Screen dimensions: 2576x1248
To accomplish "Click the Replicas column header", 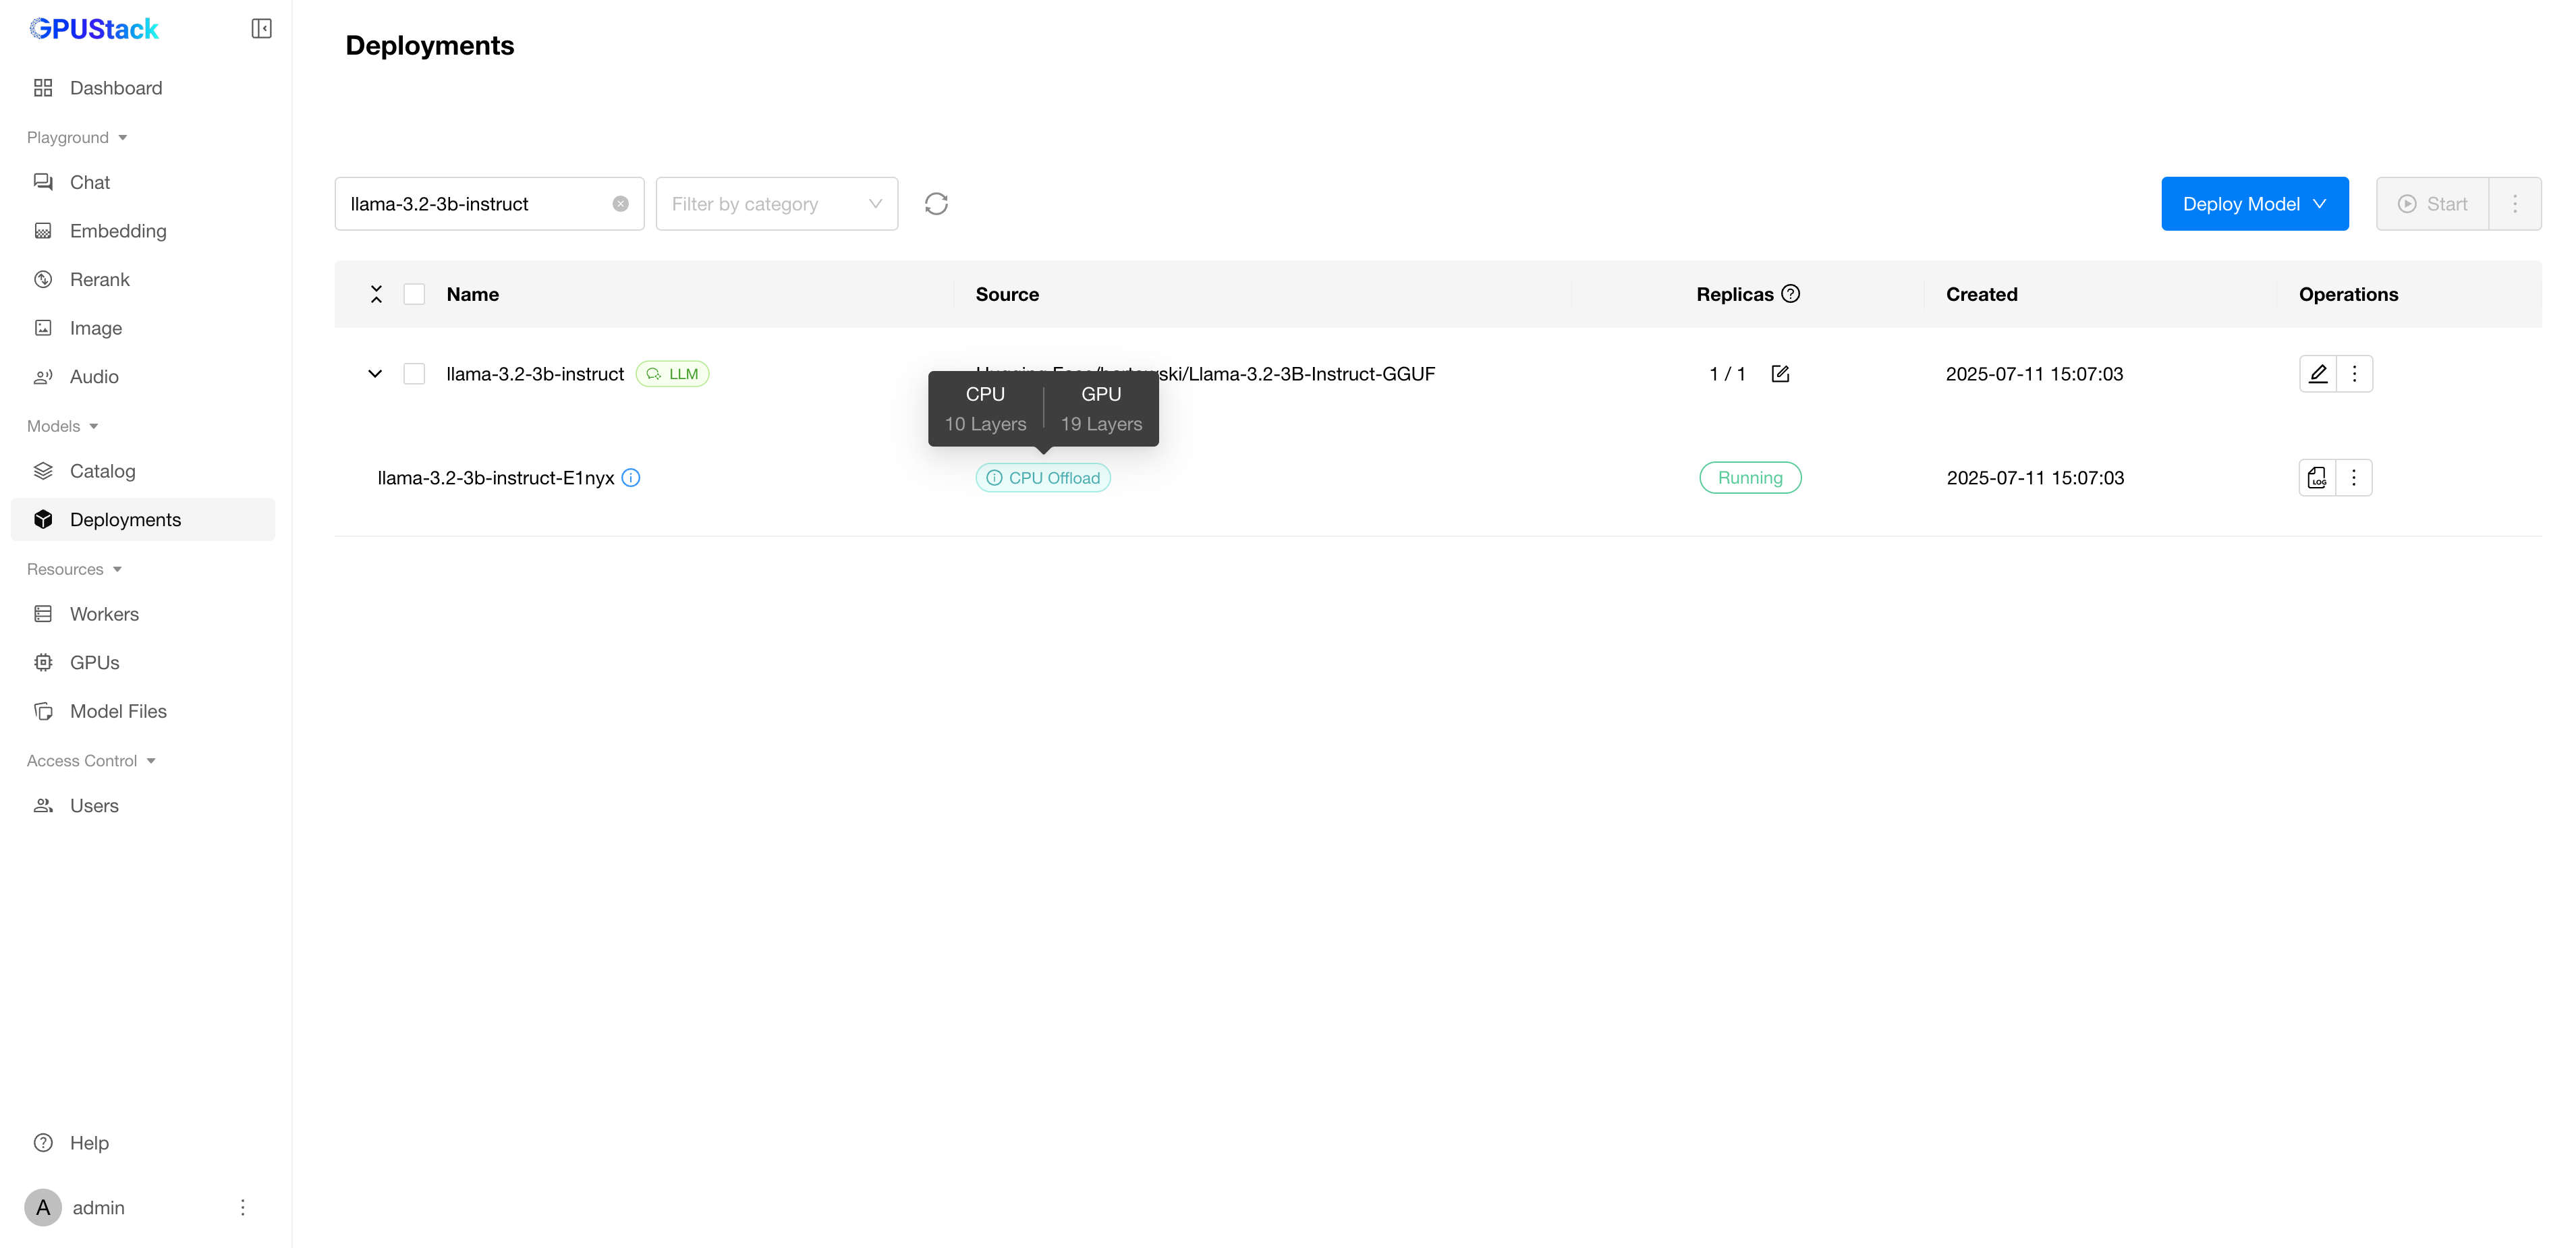I will pyautogui.click(x=1734, y=294).
